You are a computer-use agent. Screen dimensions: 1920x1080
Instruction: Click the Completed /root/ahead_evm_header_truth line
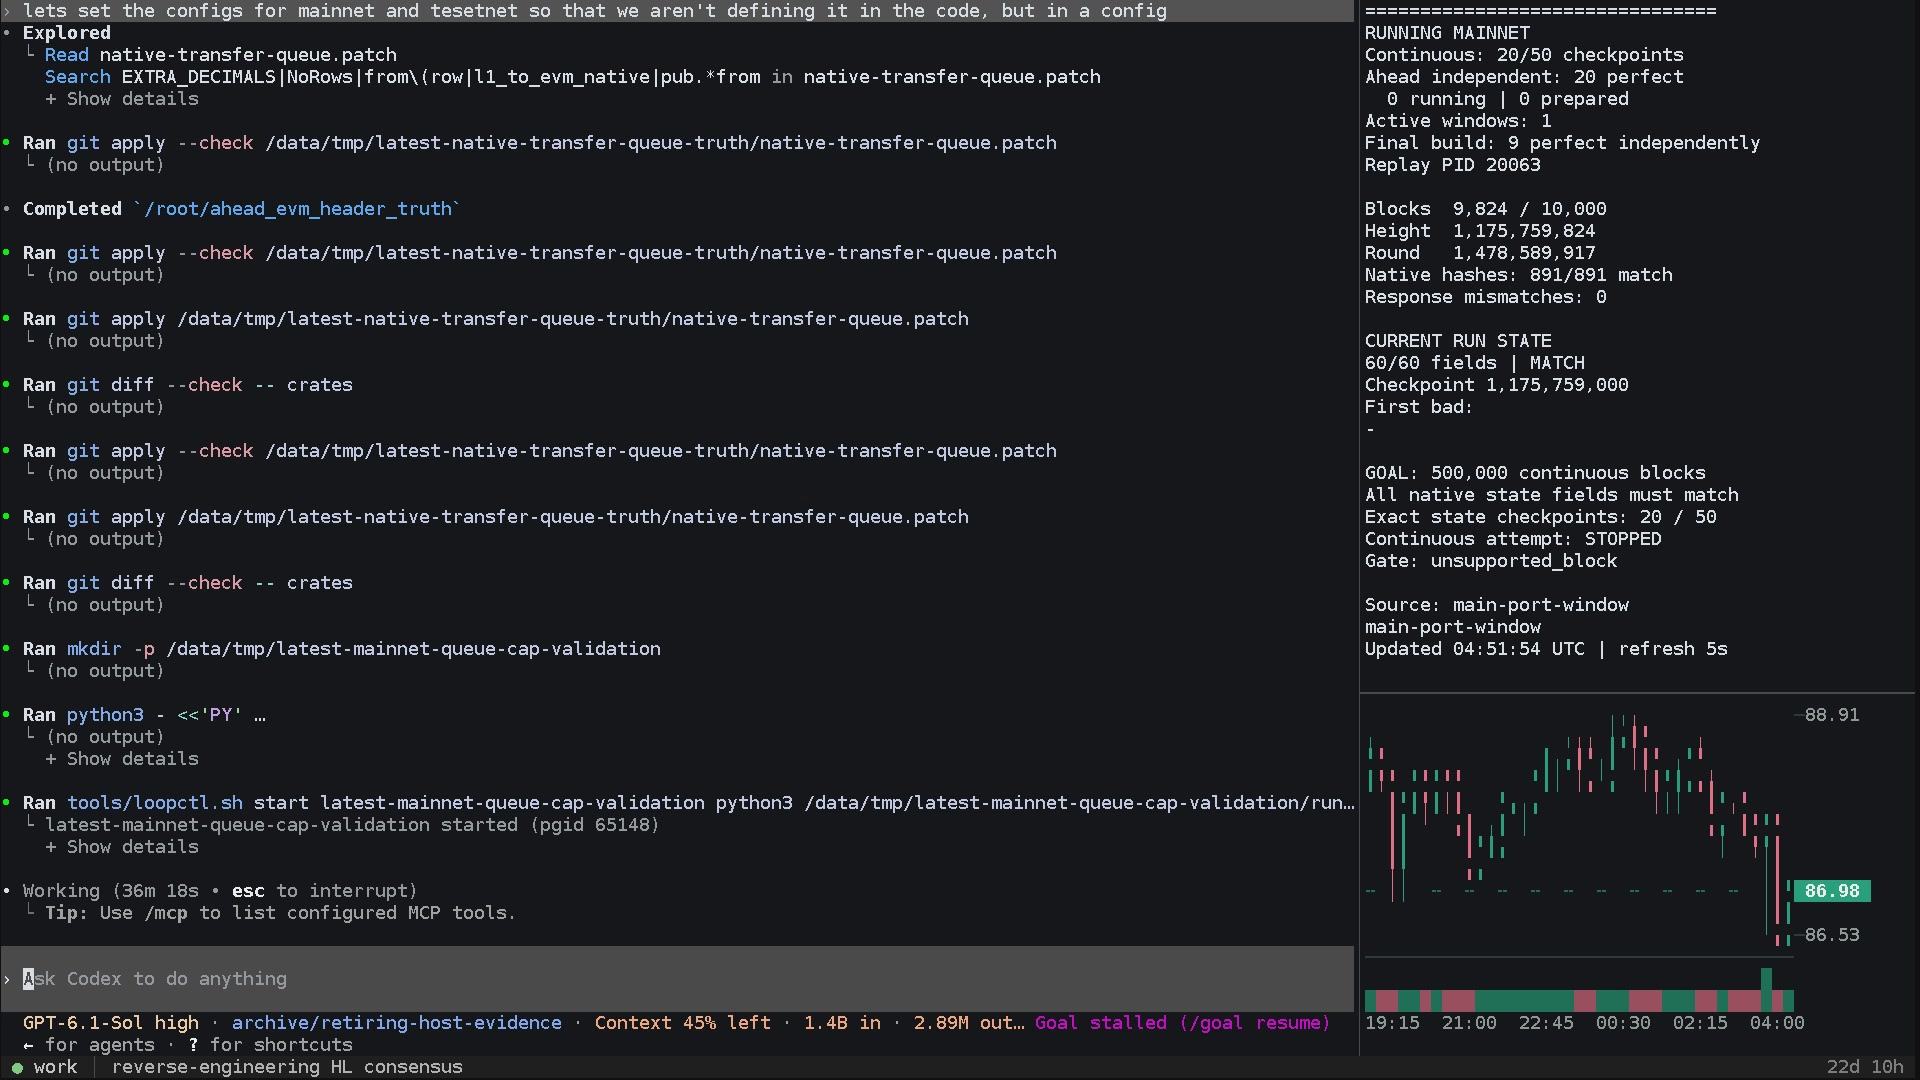pos(241,209)
